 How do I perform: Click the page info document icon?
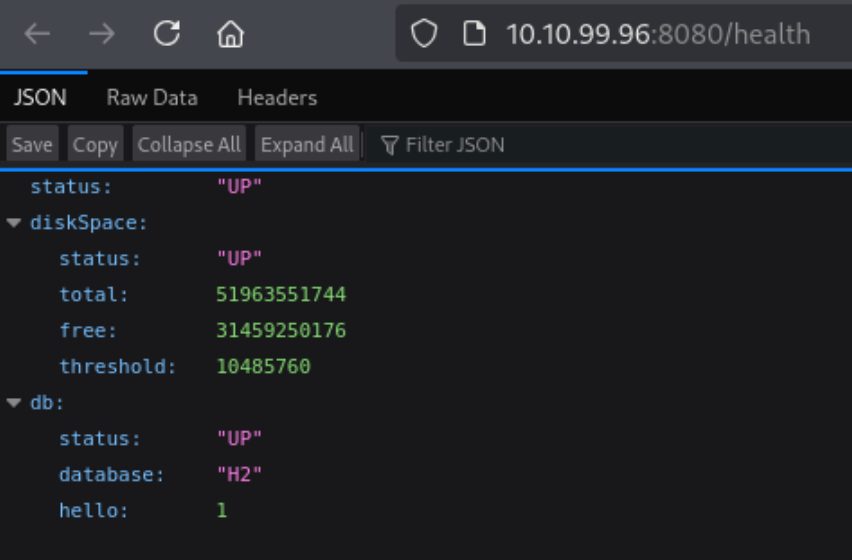tap(473, 34)
